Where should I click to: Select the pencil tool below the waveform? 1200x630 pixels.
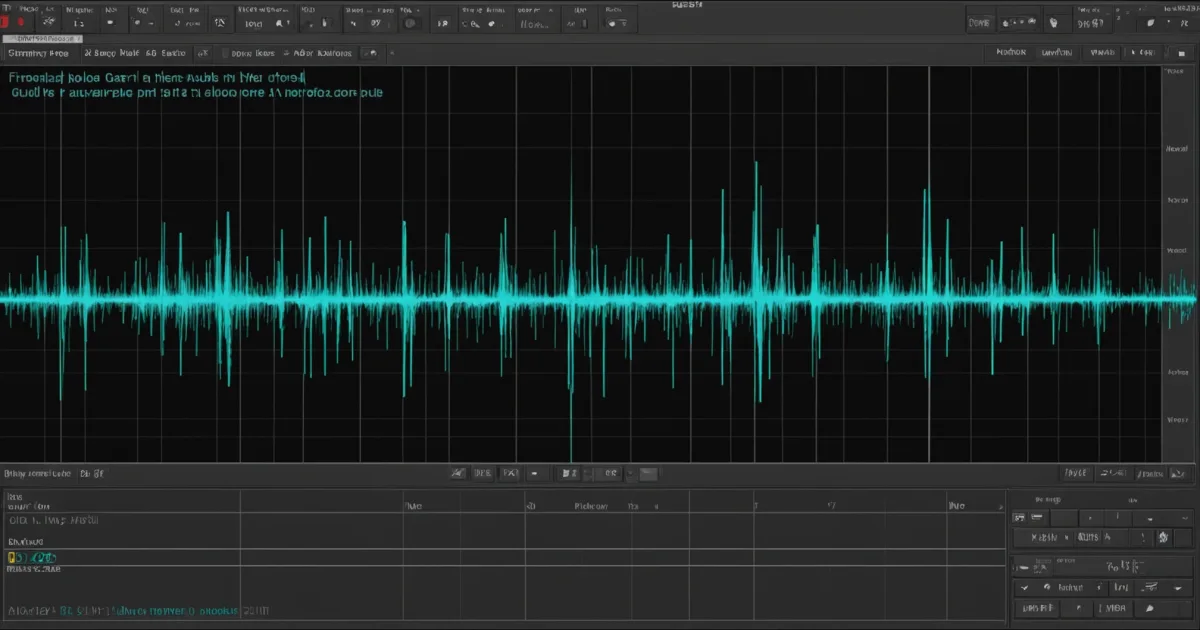tap(458, 473)
